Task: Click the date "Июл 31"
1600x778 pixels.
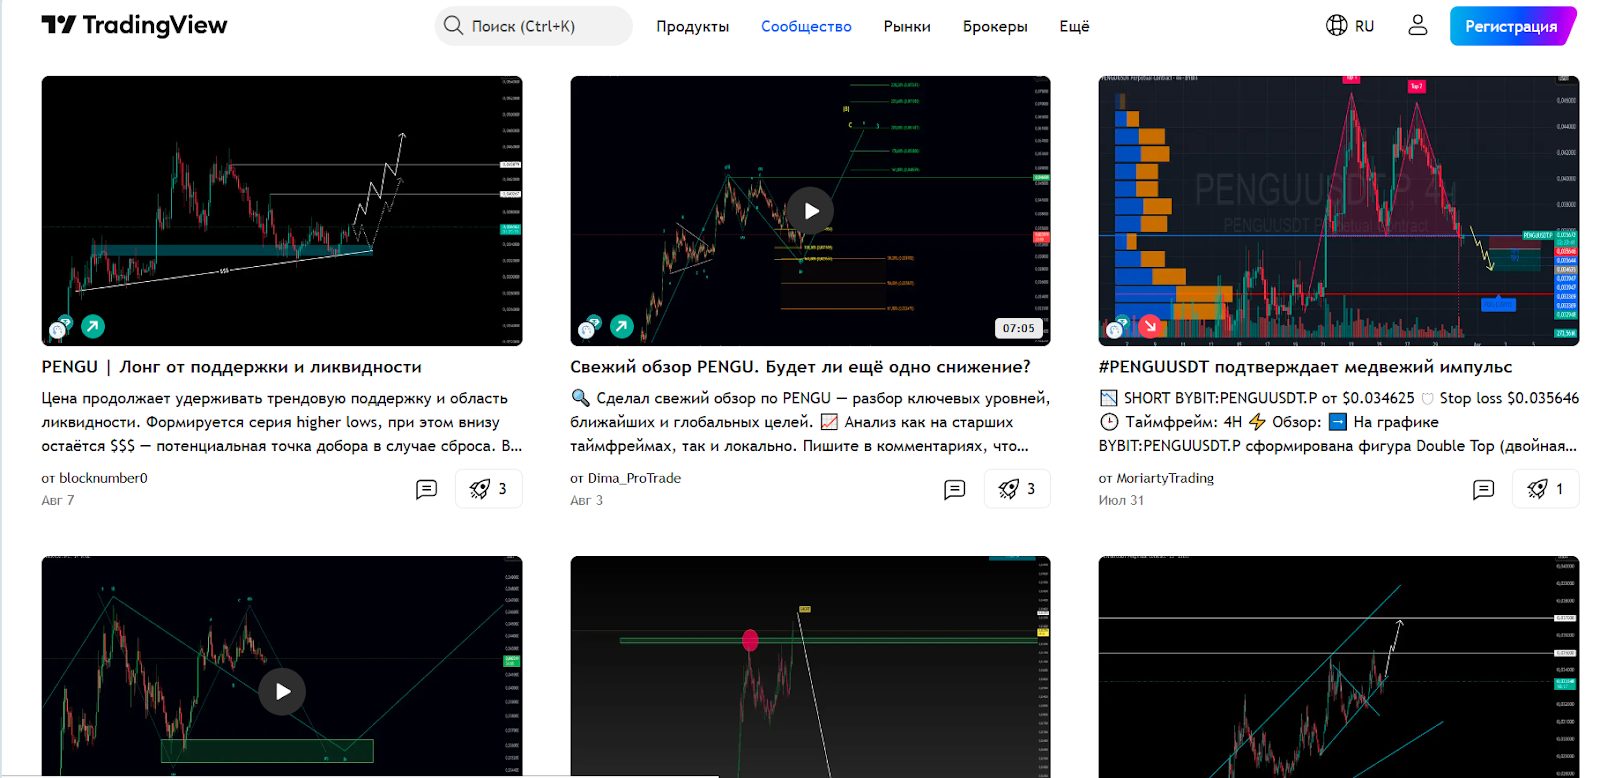Action: pos(1121,500)
